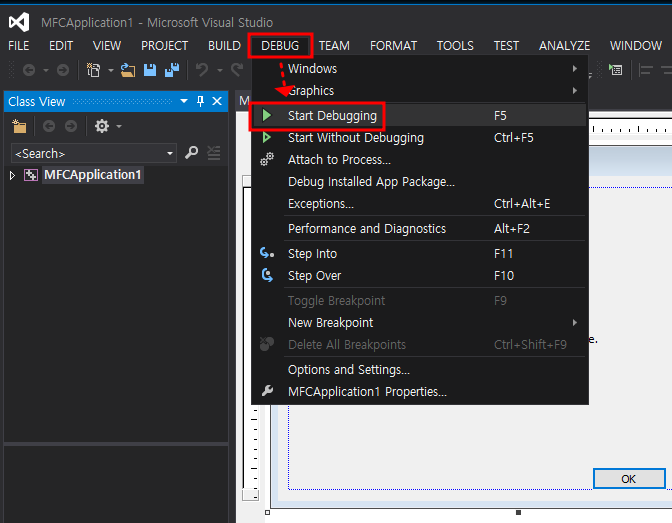Open the Class View window options dropdown
The width and height of the screenshot is (672, 523).
coord(184,101)
